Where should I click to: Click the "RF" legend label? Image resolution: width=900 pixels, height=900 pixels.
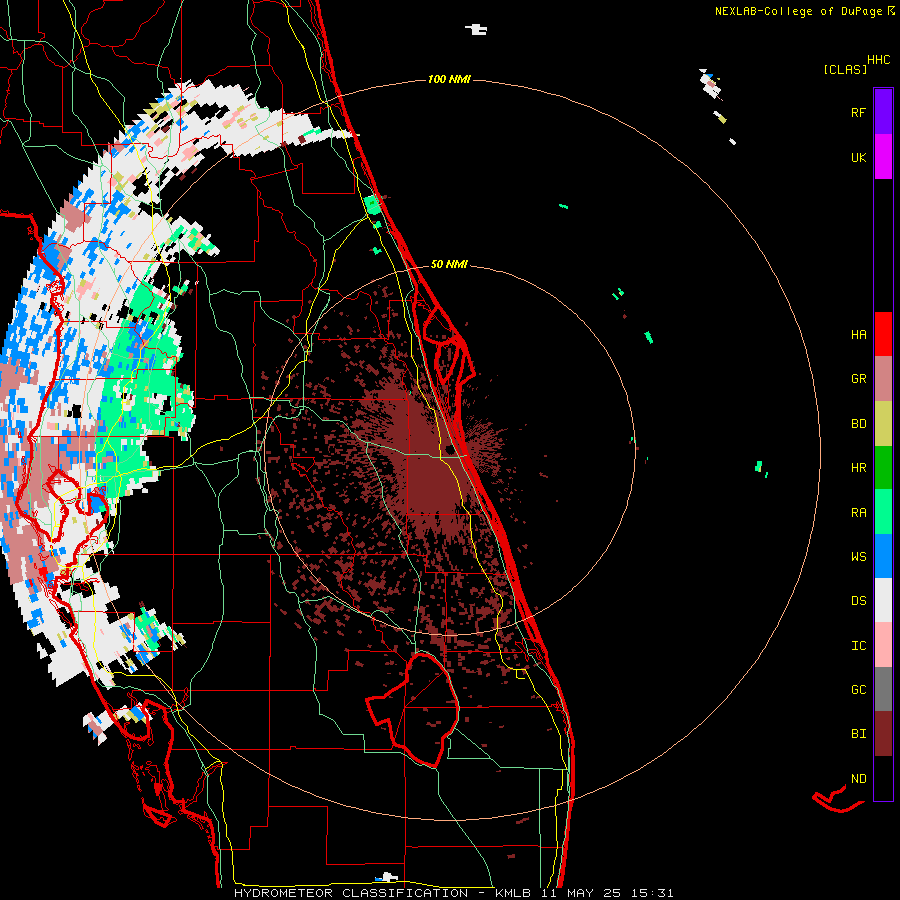click(x=858, y=112)
